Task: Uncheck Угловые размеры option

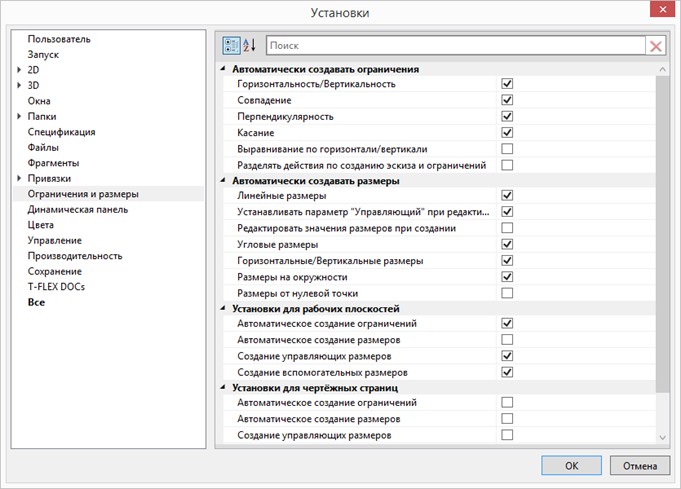Action: [507, 244]
